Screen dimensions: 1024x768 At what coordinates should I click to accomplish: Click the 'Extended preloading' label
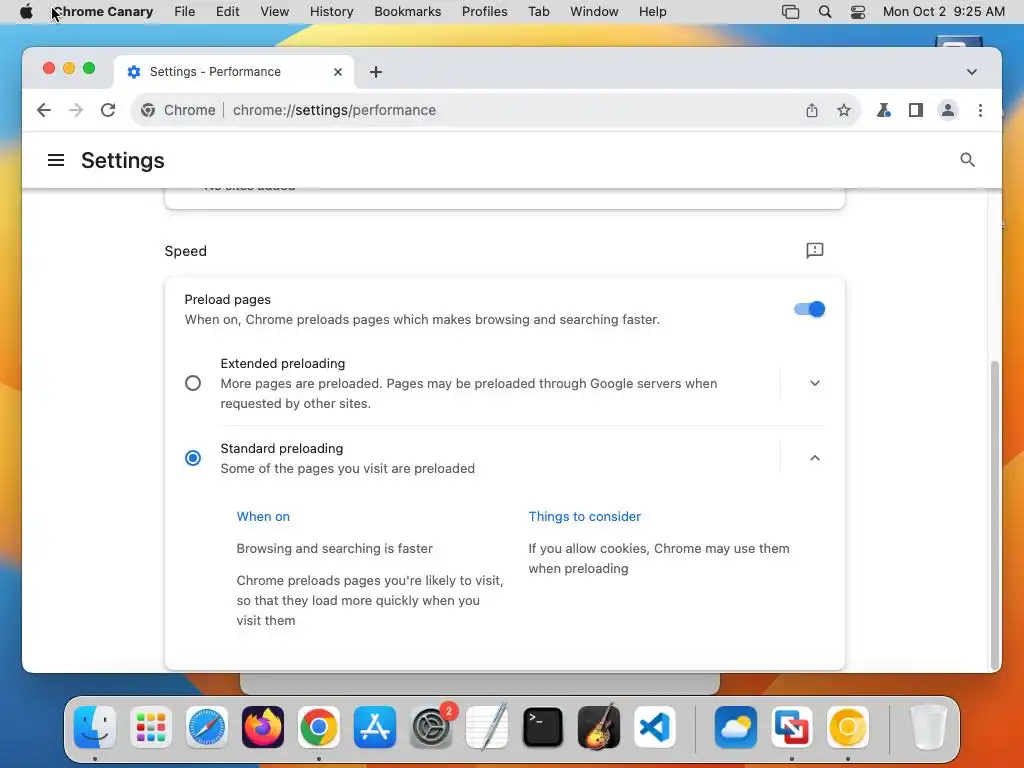(x=283, y=364)
